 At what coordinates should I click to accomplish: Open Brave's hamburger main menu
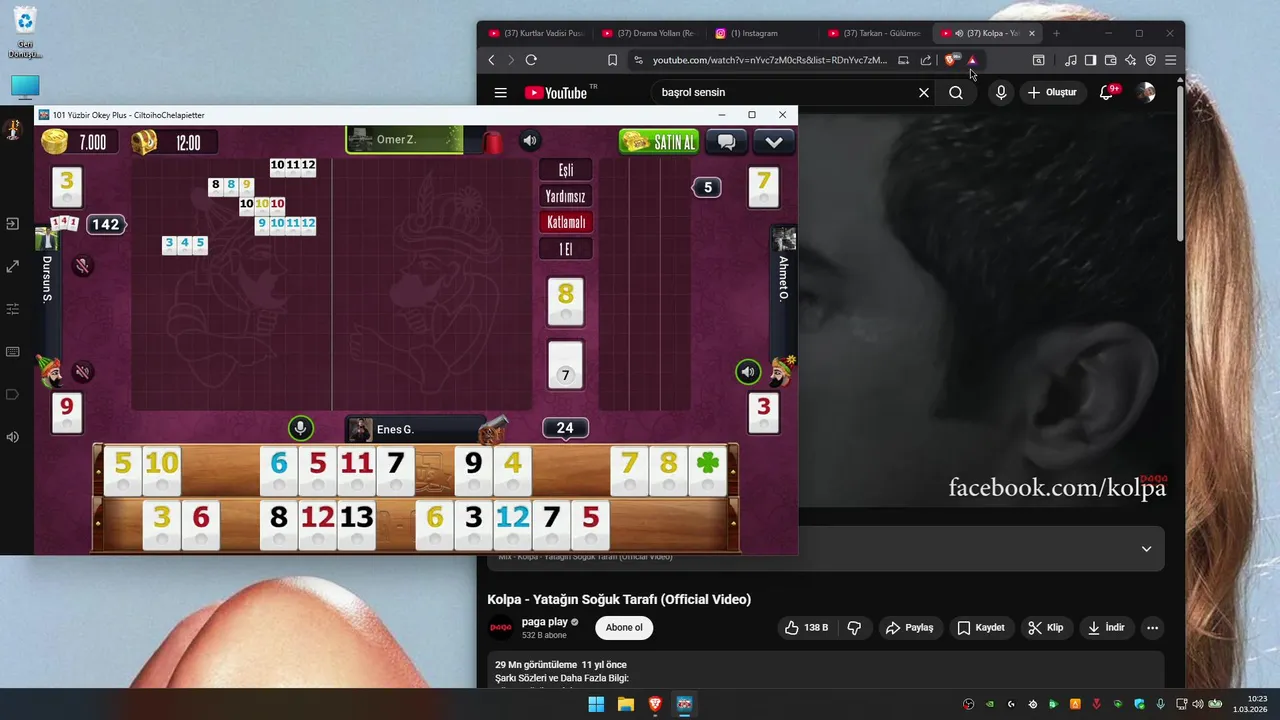[x=1170, y=60]
